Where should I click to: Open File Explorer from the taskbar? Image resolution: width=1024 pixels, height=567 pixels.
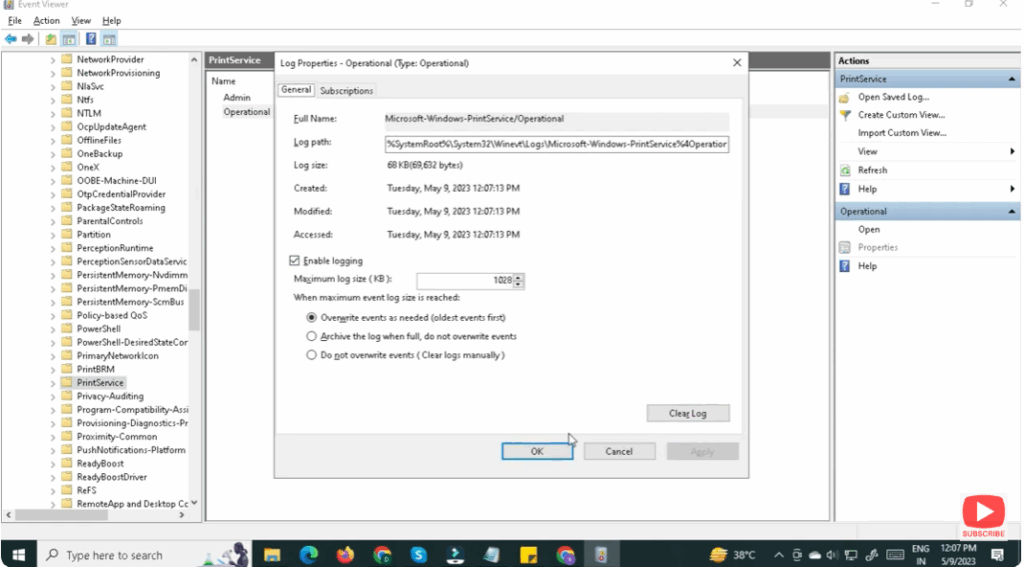pyautogui.click(x=272, y=555)
